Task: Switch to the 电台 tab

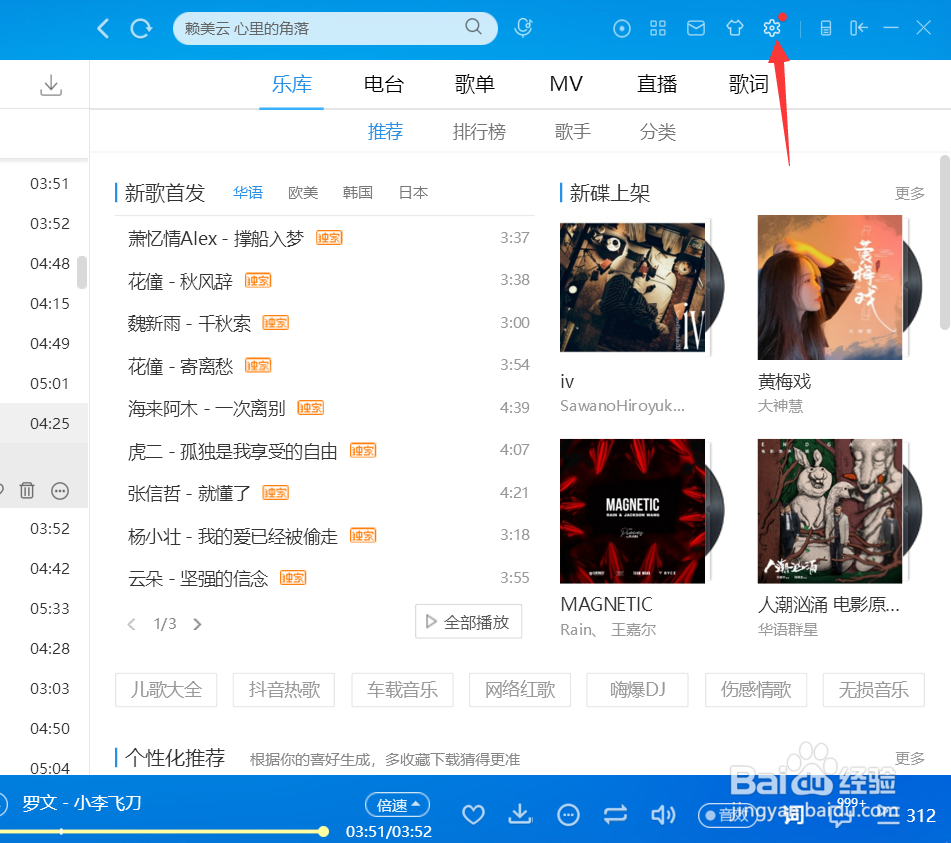Action: point(383,84)
